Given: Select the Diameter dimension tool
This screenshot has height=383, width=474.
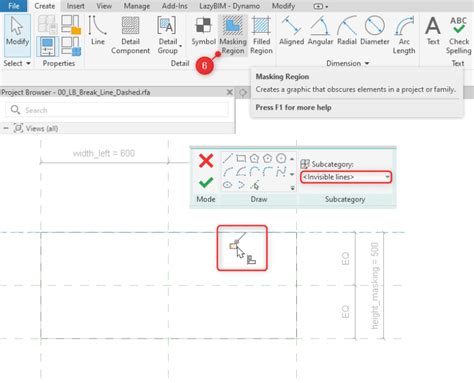Looking at the screenshot, I should click(375, 31).
